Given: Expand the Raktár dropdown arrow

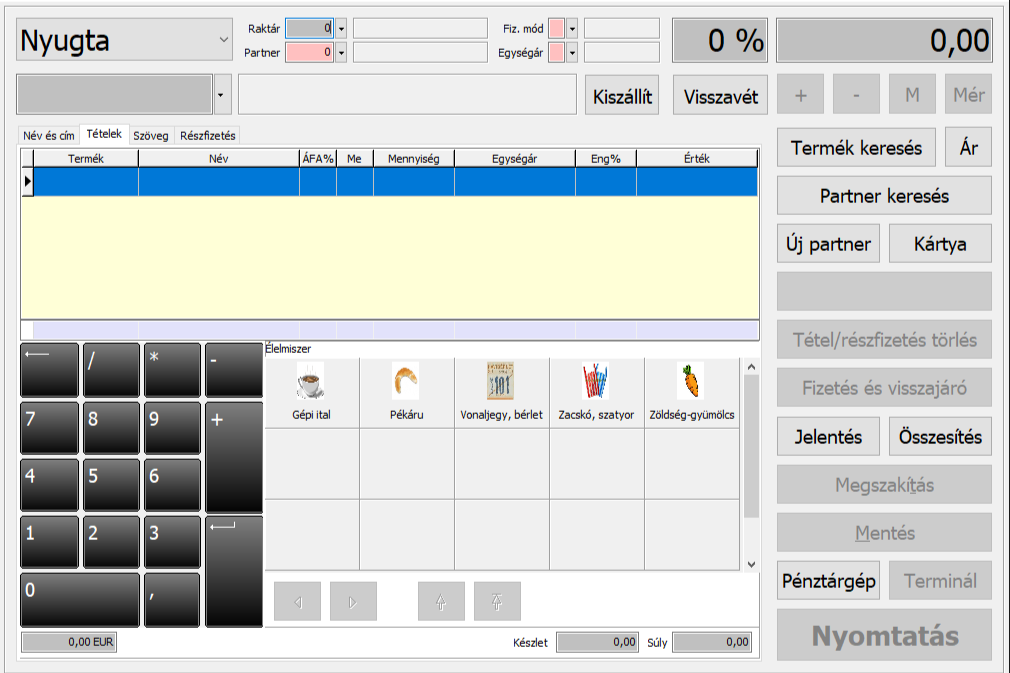Looking at the screenshot, I should pyautogui.click(x=341, y=29).
